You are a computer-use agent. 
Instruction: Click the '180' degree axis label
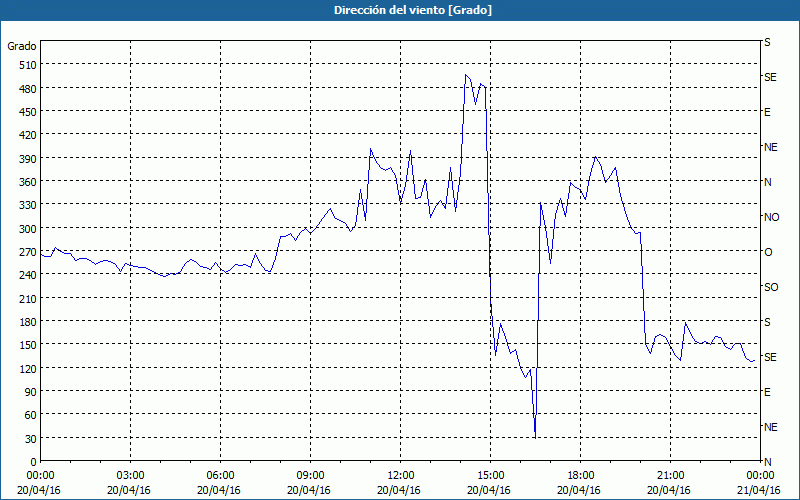[x=28, y=322]
